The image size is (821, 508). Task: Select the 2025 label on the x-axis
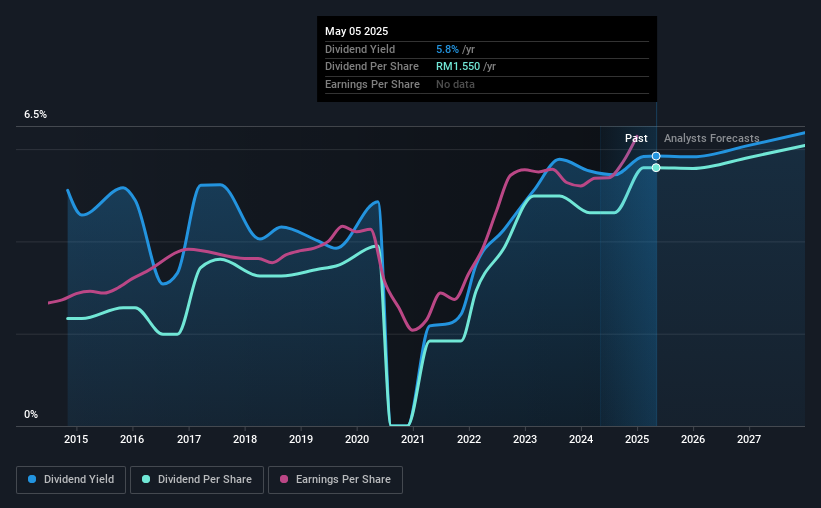point(637,439)
